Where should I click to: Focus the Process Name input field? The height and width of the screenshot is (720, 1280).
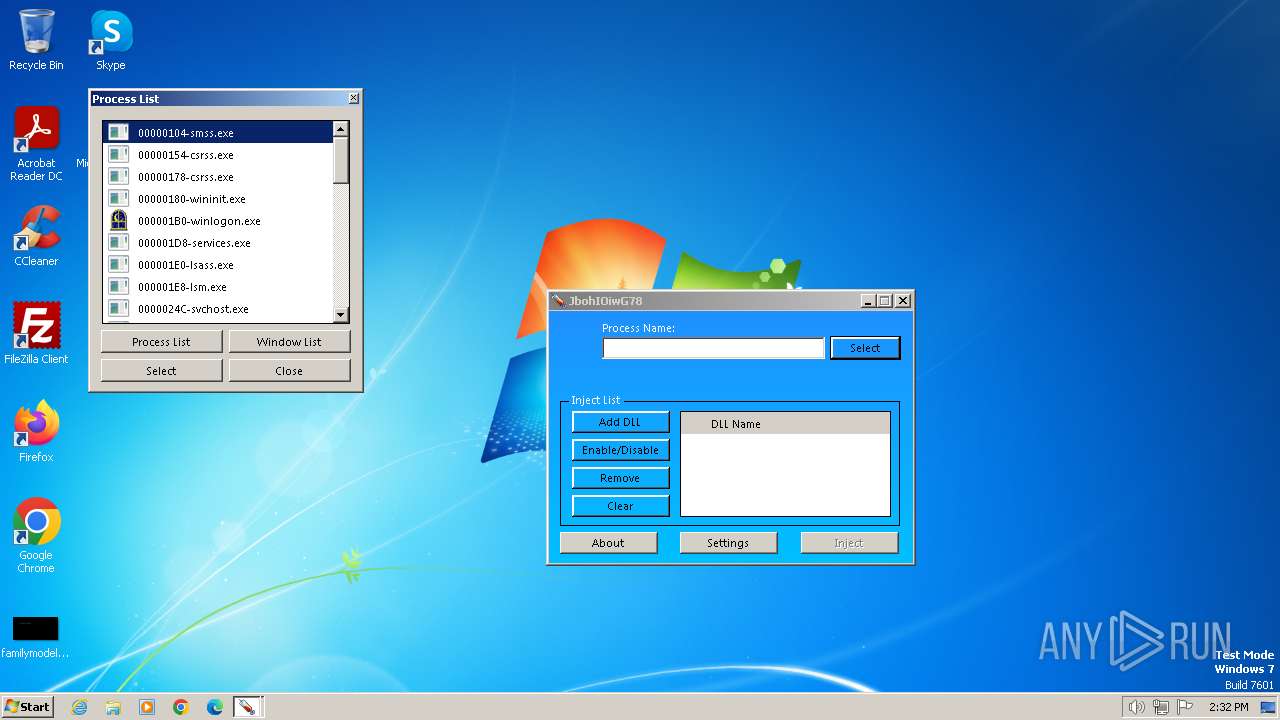[713, 348]
